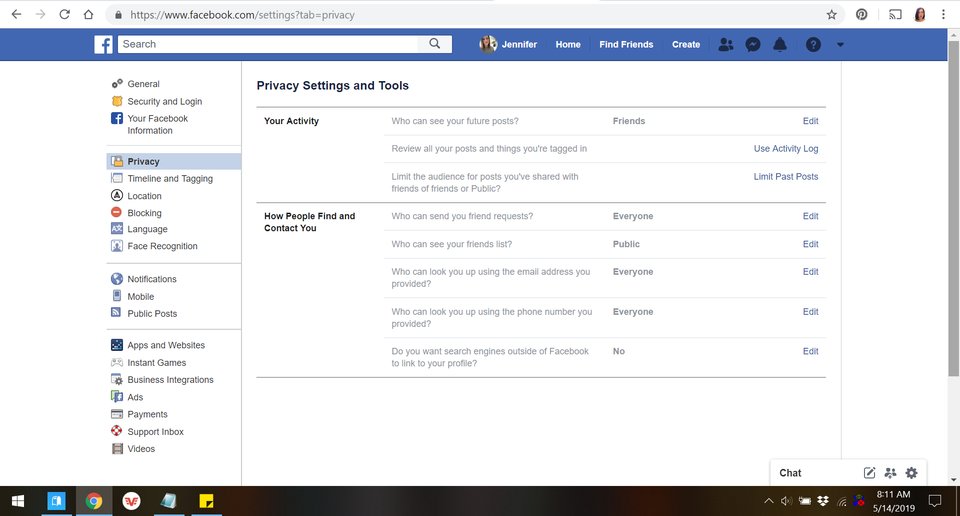Edit who can see your future posts
Screen dimensions: 960x516
pyautogui.click(x=810, y=121)
